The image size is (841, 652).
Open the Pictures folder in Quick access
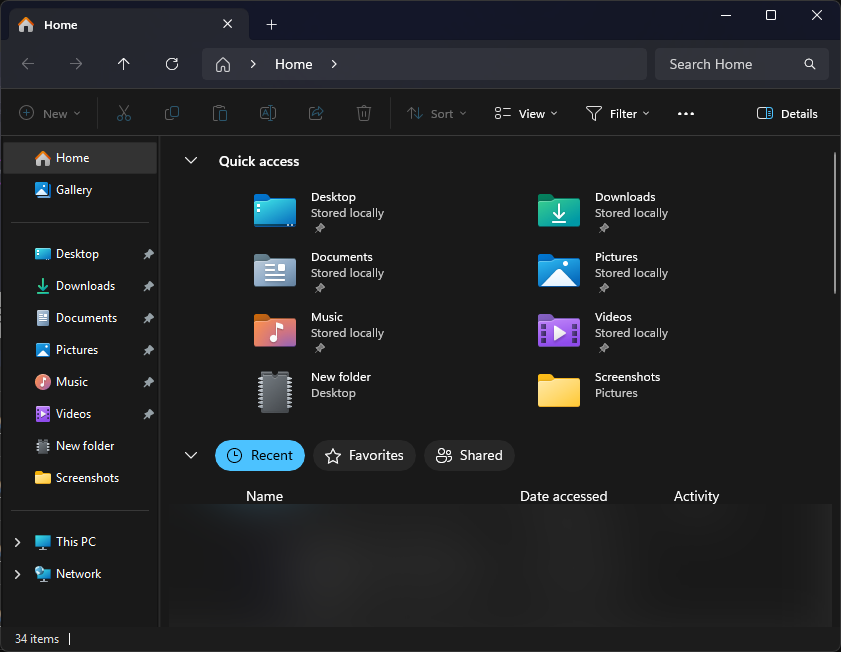[558, 271]
